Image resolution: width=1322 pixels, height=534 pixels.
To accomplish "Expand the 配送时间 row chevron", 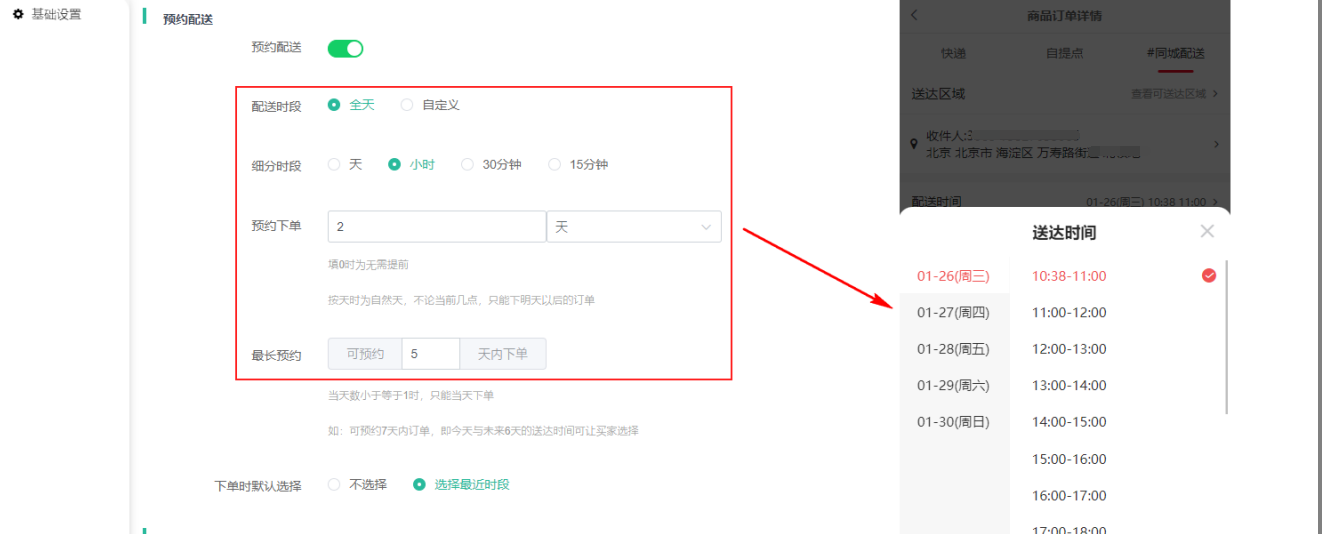I will tap(1215, 201).
